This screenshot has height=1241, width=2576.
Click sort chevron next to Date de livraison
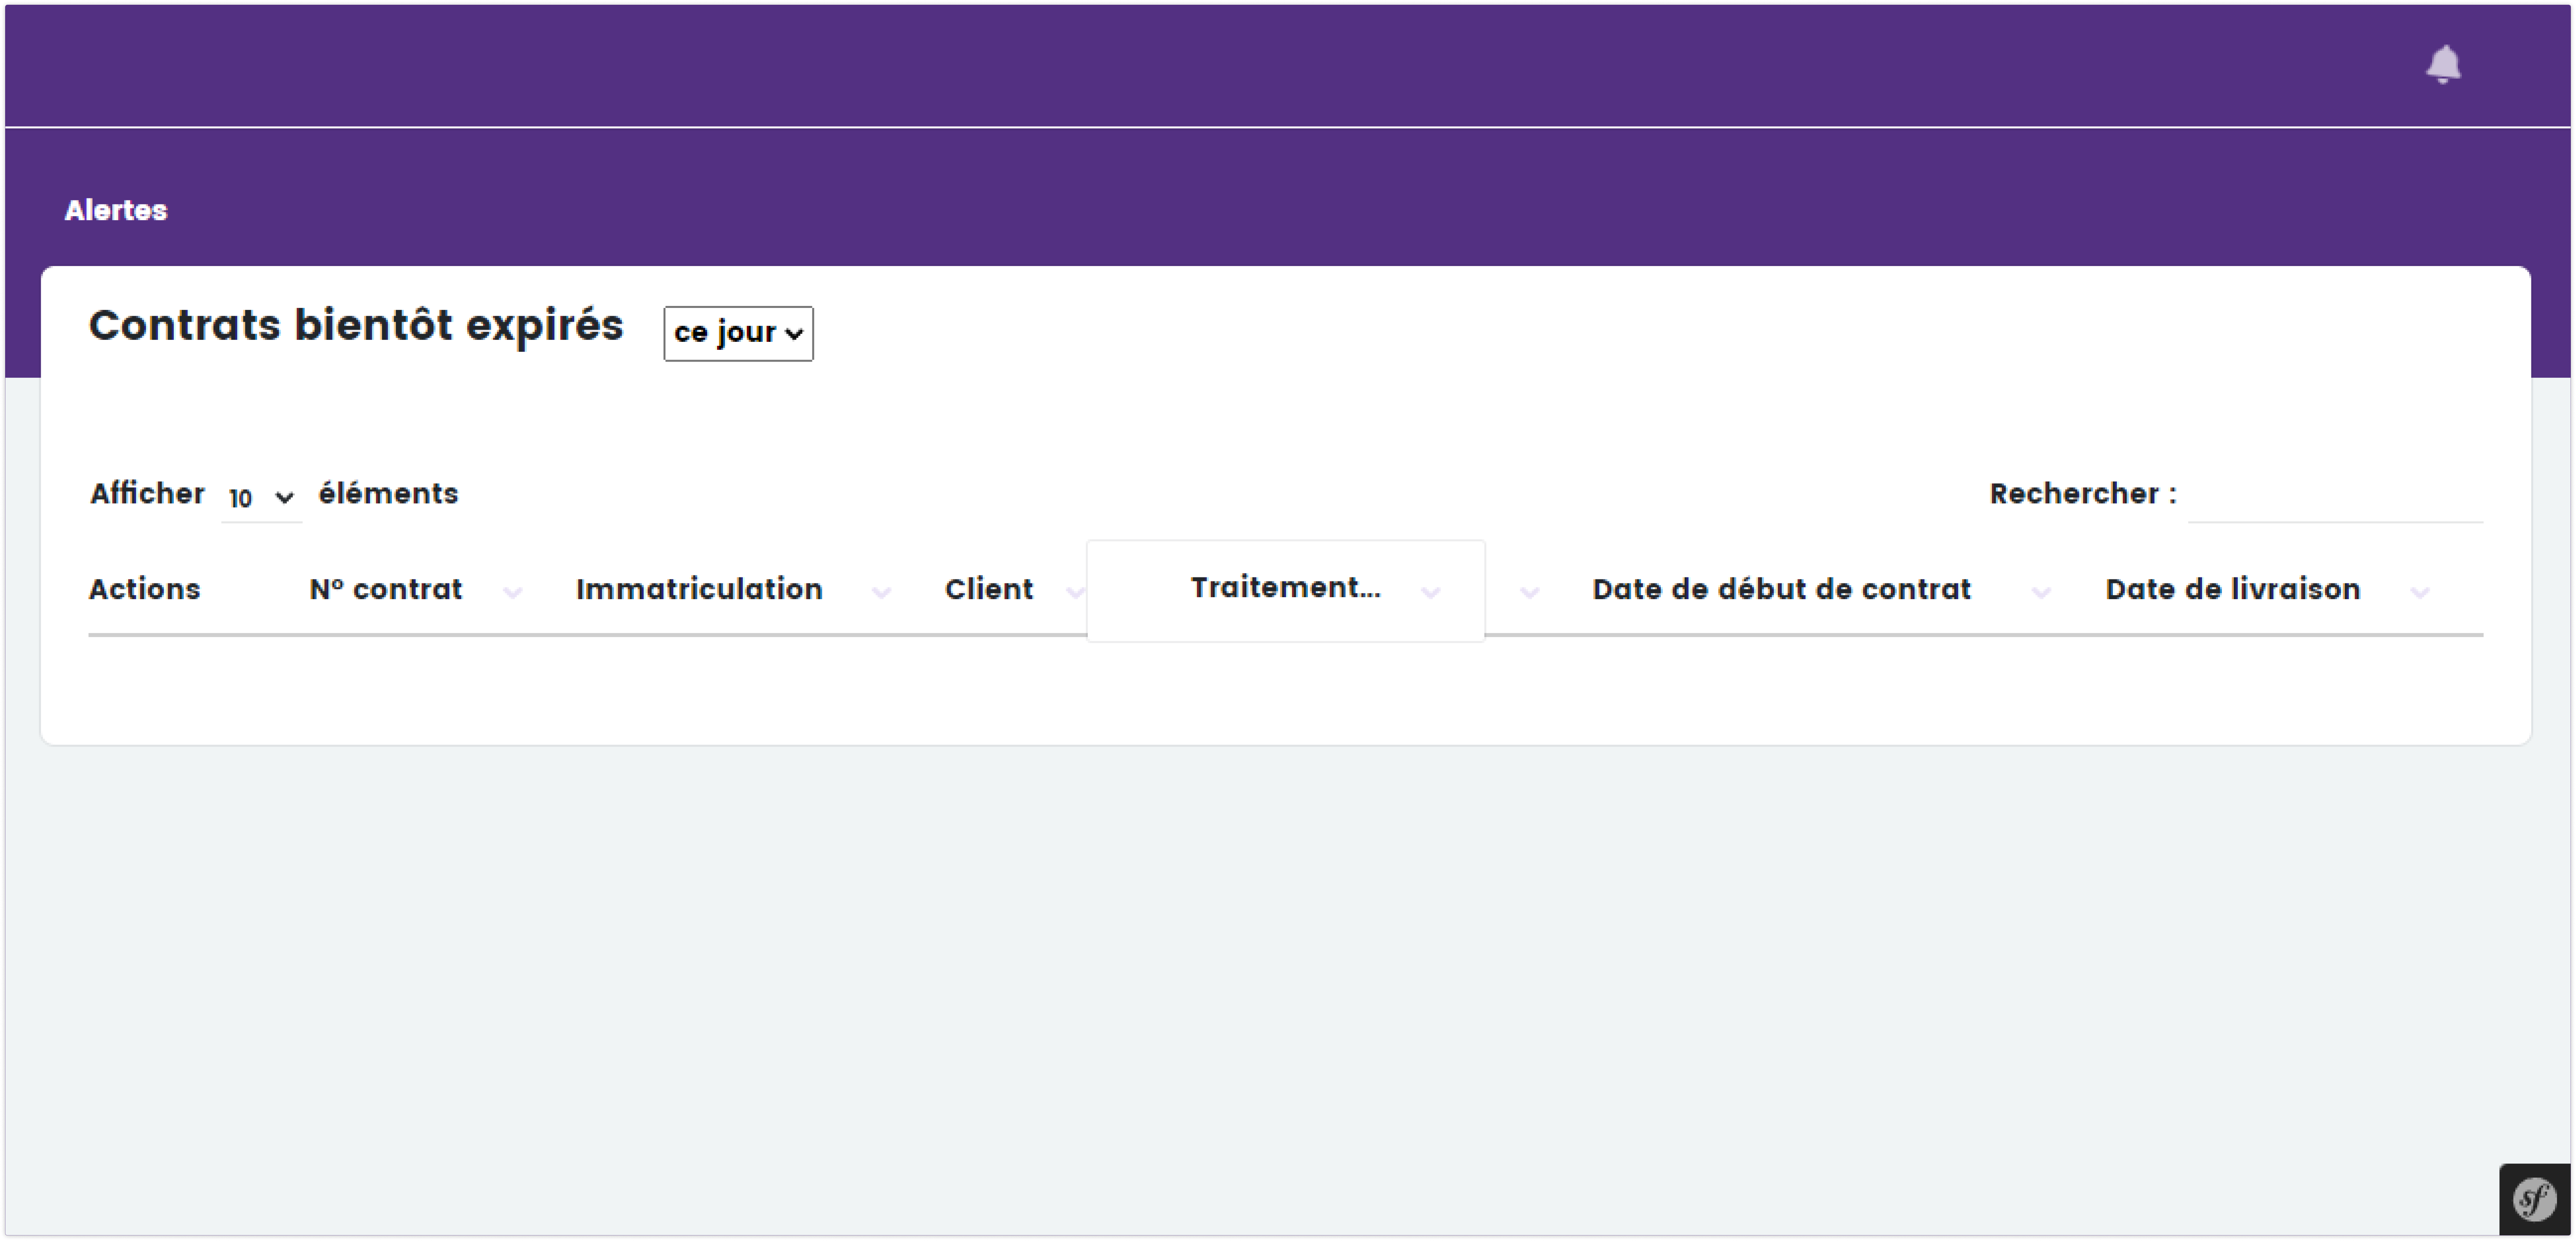coord(2419,593)
